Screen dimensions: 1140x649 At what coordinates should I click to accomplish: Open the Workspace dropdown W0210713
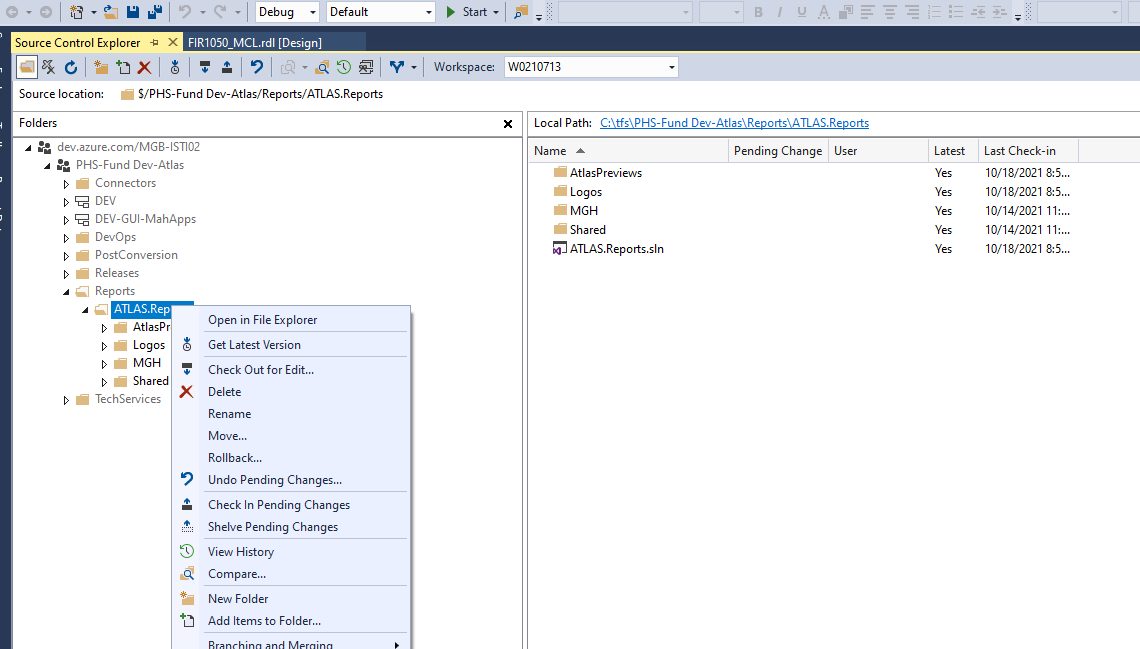pyautogui.click(x=590, y=67)
